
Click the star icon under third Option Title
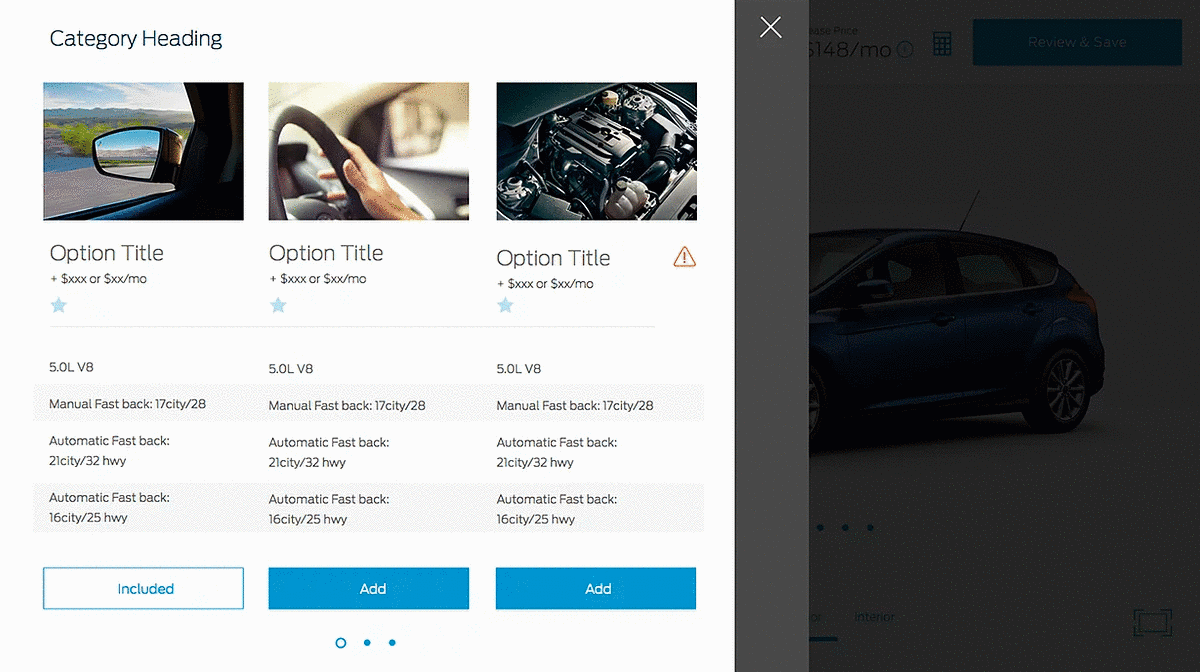click(506, 305)
